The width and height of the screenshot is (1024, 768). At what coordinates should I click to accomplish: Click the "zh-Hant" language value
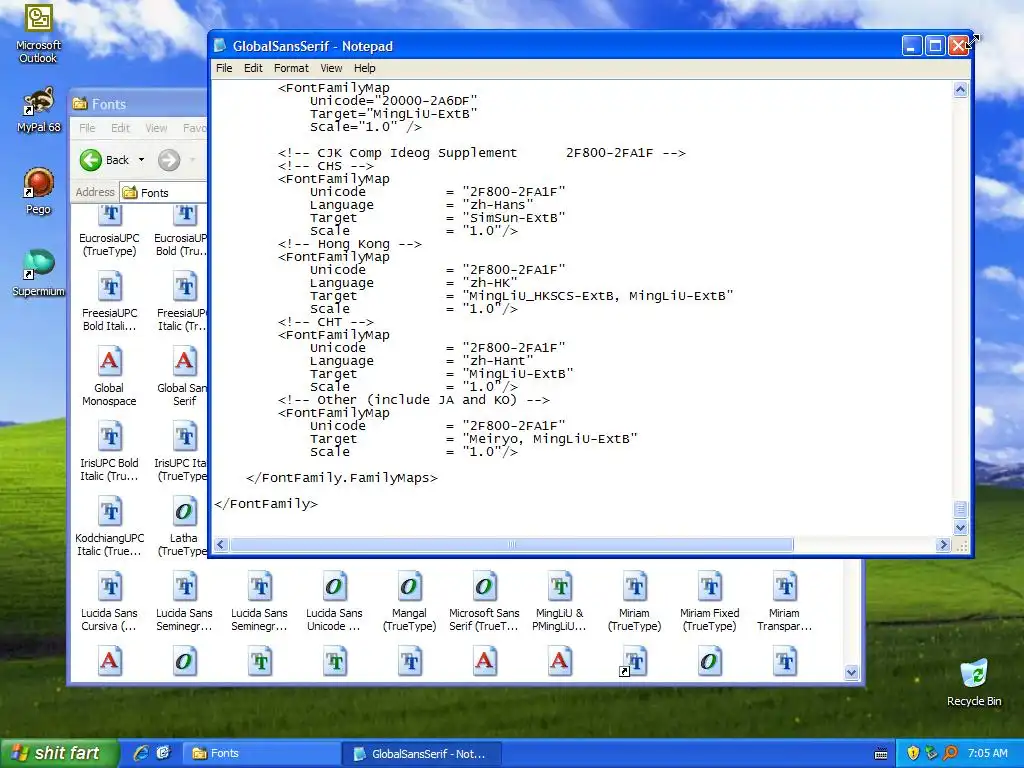498,360
